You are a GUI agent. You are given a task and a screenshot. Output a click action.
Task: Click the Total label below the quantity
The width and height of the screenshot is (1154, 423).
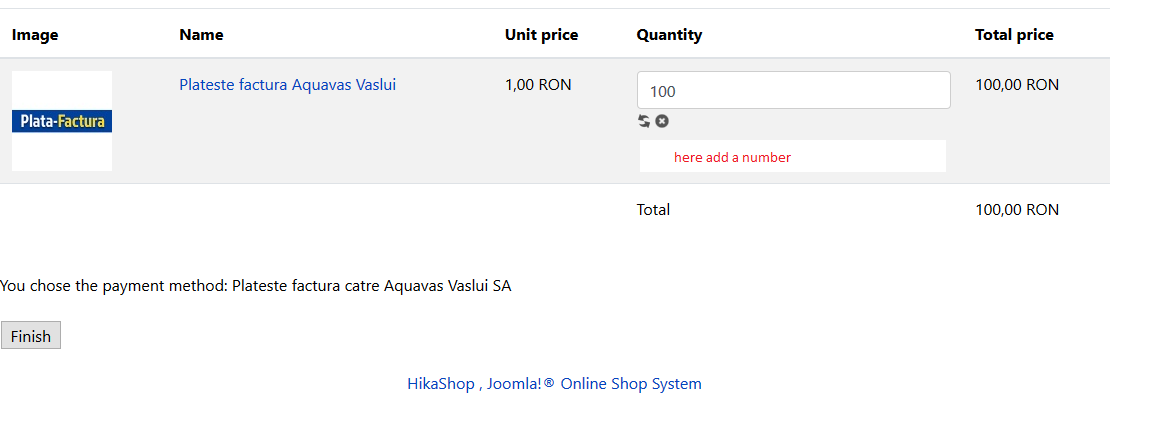click(653, 210)
